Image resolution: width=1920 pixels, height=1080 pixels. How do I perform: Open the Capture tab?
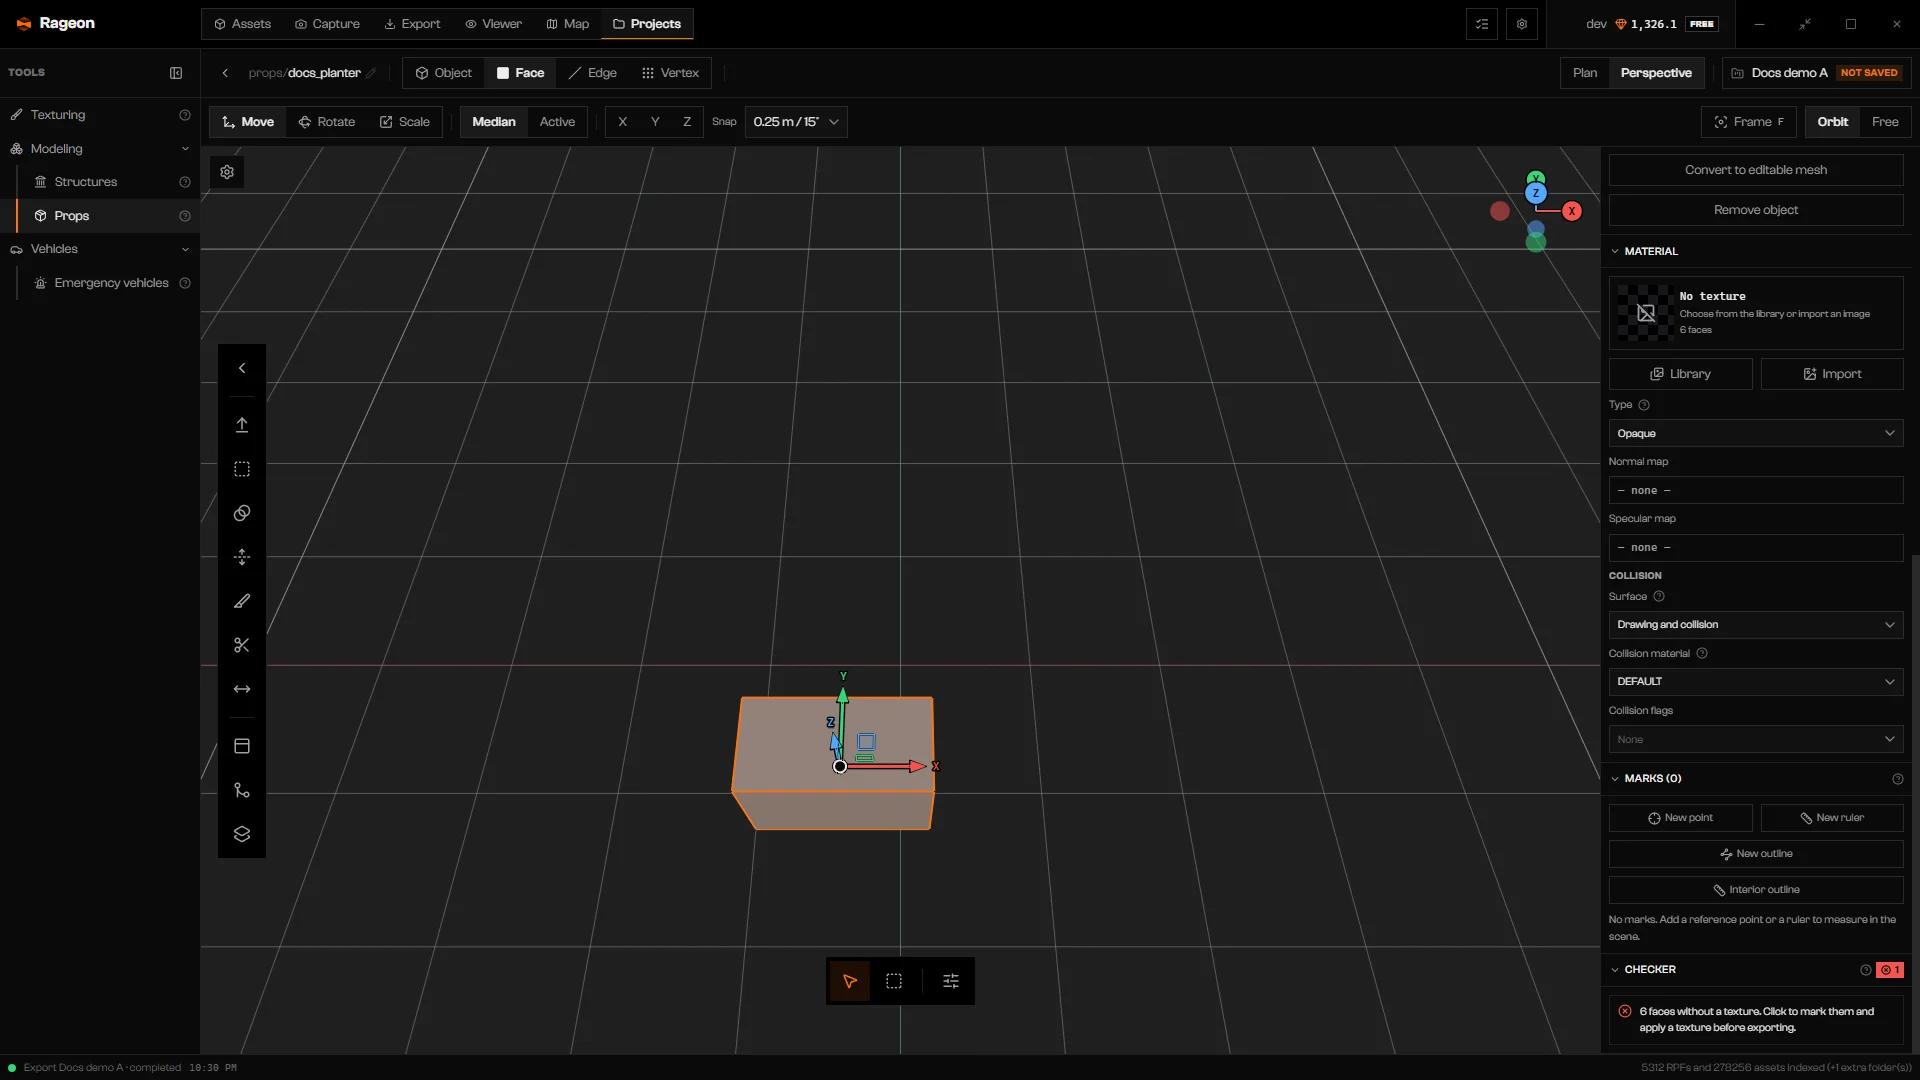click(327, 24)
